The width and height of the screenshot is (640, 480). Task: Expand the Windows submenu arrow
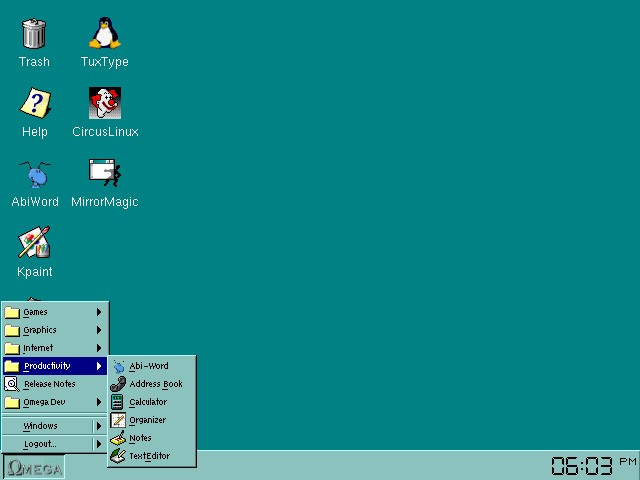click(x=99, y=426)
